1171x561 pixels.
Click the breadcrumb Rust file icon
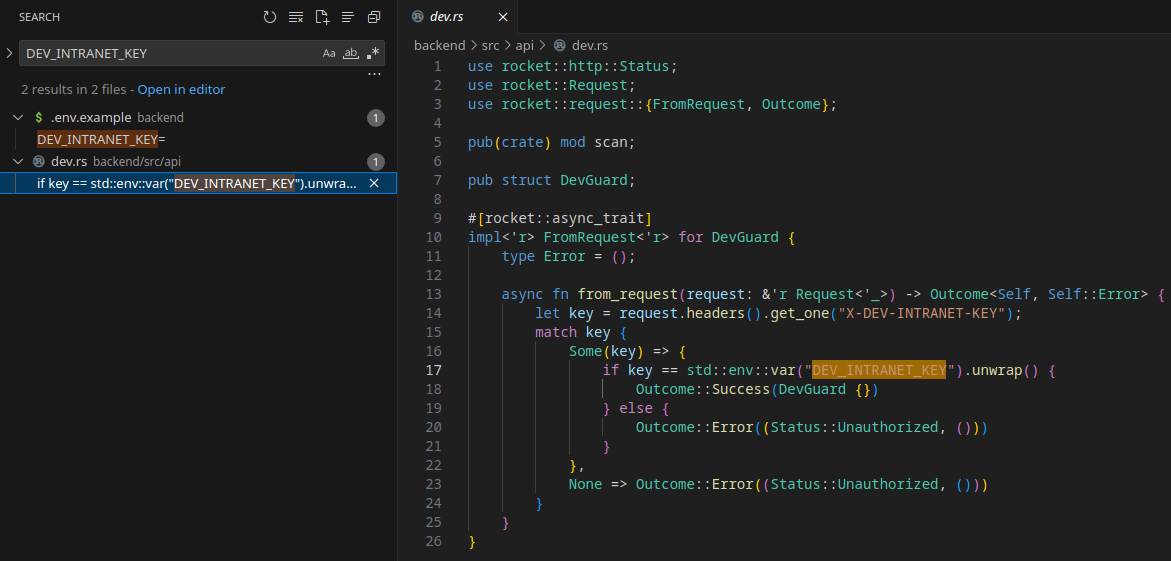pyautogui.click(x=559, y=46)
